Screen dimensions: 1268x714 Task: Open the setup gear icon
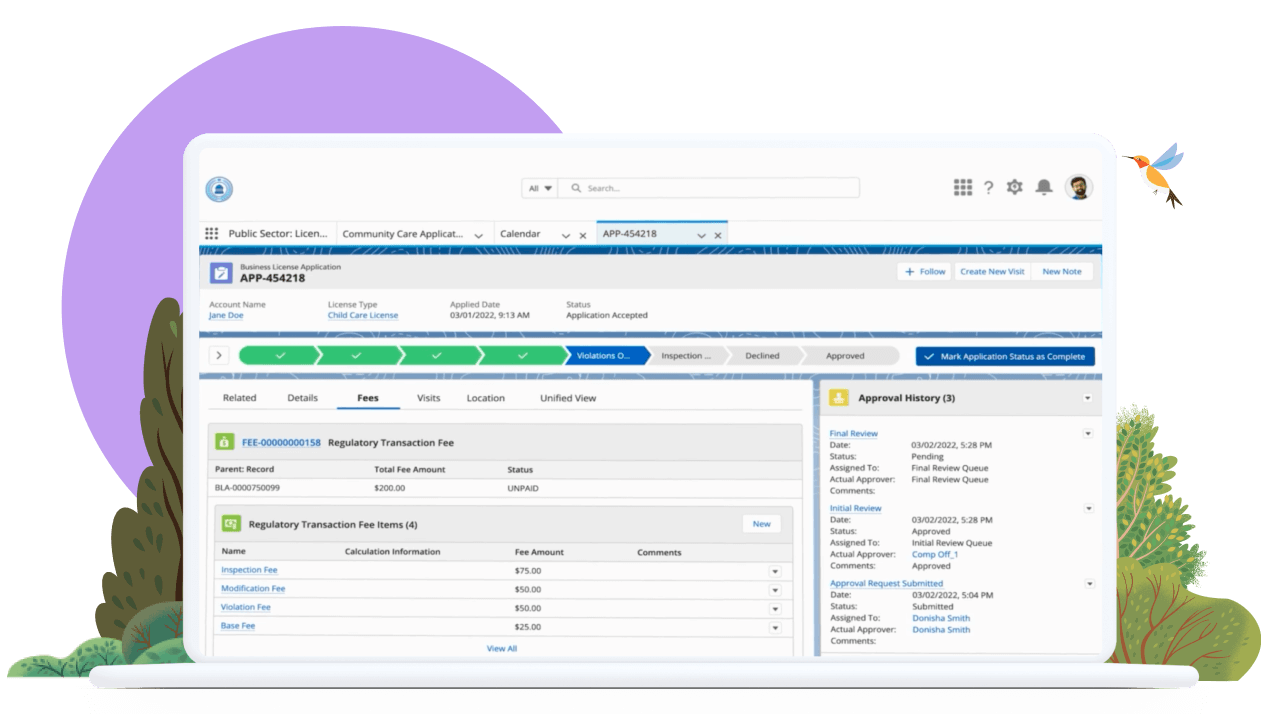tap(1014, 187)
